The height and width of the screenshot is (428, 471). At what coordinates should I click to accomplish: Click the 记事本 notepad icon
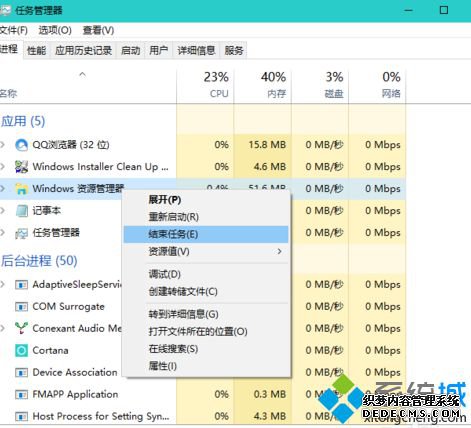tap(22, 211)
